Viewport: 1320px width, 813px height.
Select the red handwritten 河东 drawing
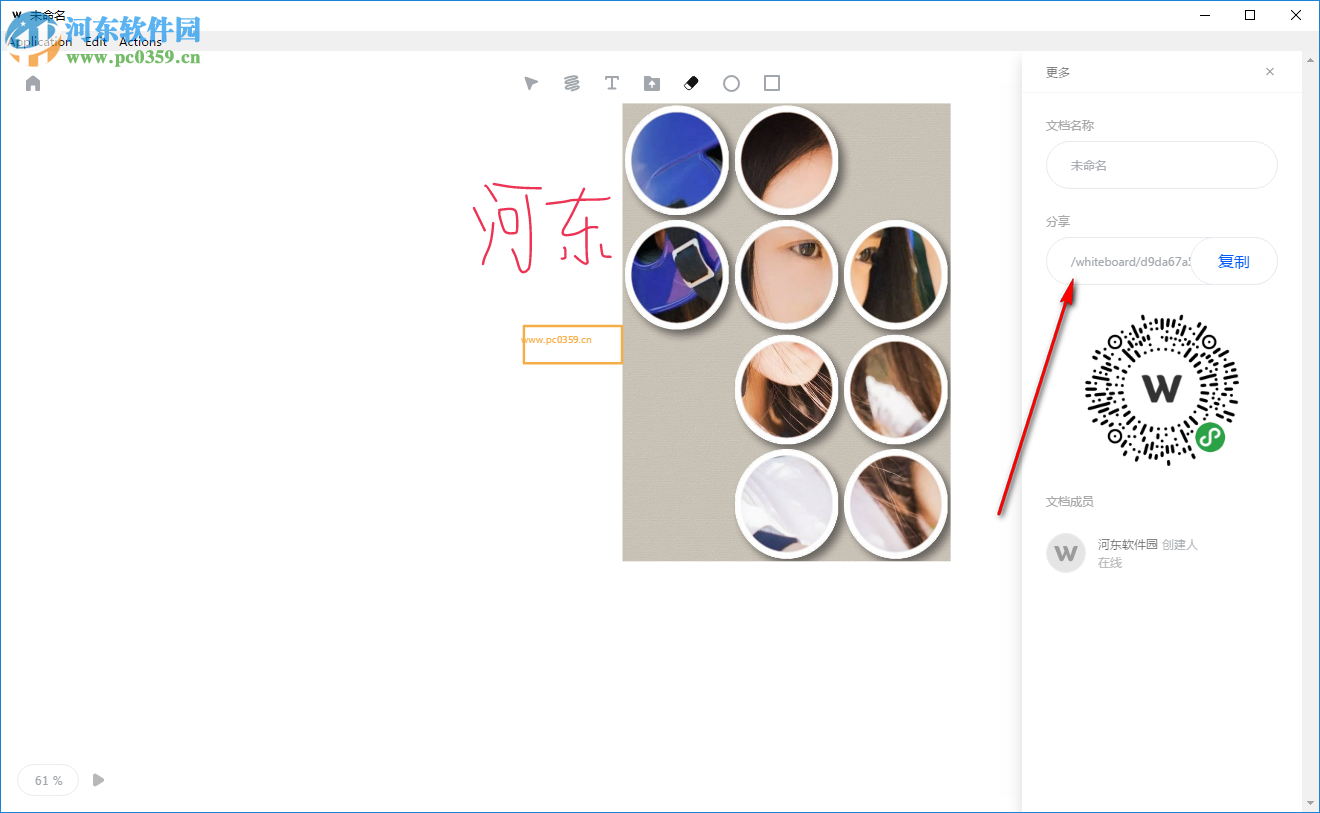[x=541, y=226]
